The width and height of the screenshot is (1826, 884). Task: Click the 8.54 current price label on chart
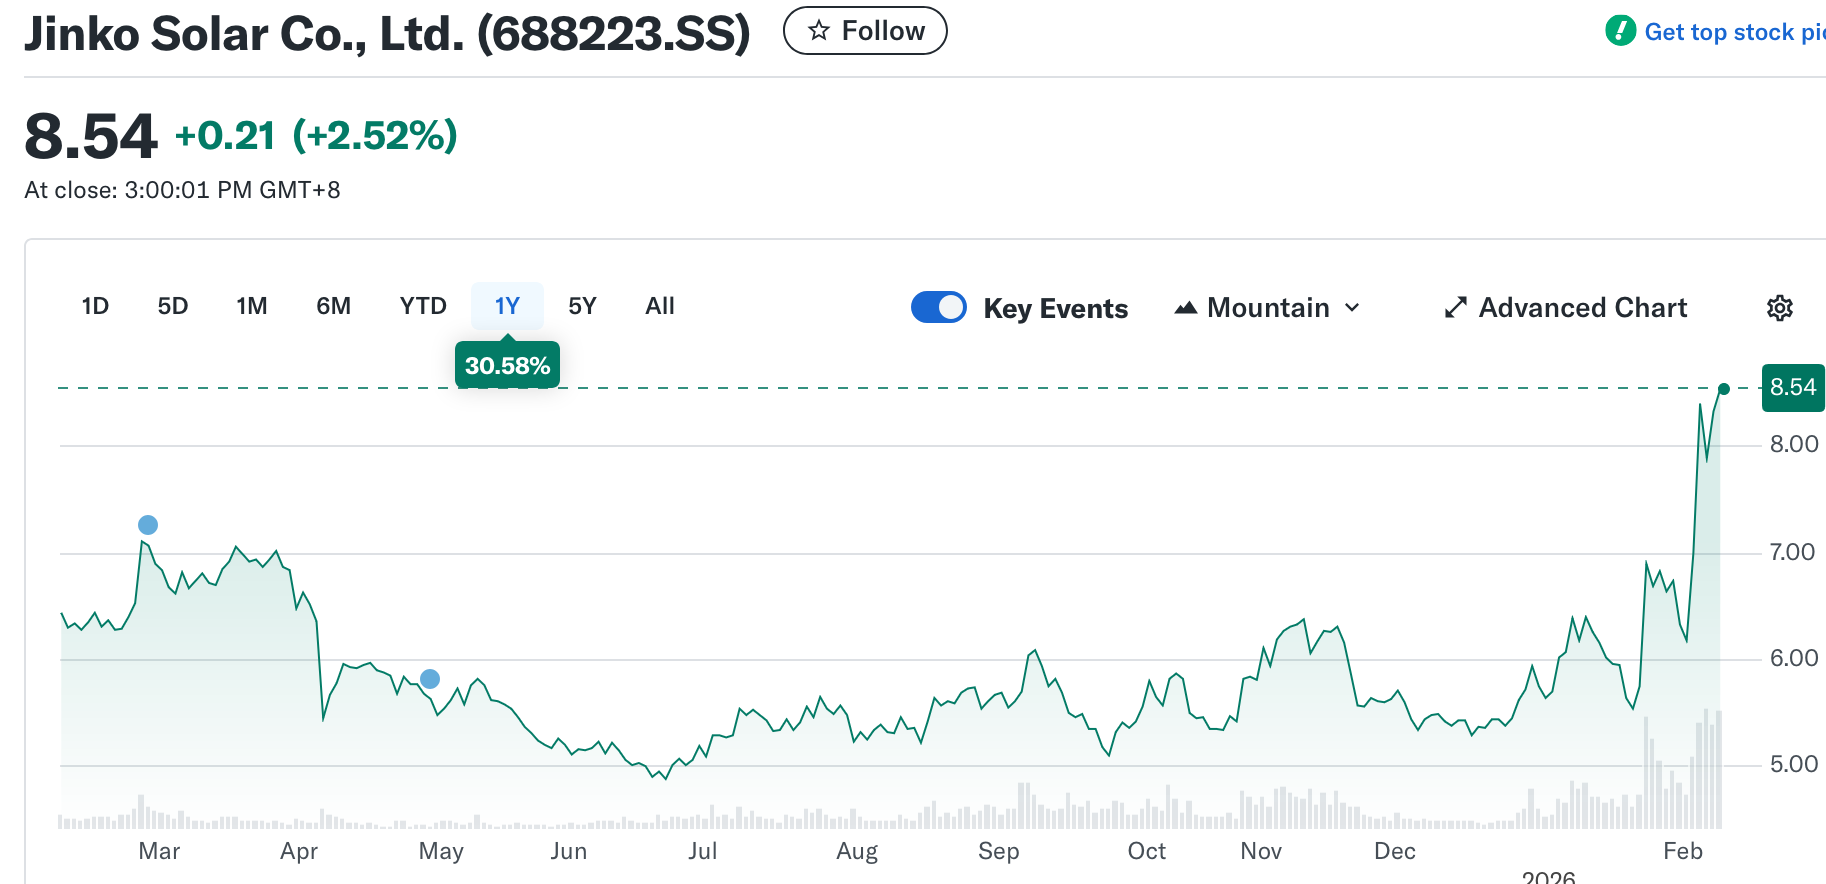pyautogui.click(x=1792, y=387)
